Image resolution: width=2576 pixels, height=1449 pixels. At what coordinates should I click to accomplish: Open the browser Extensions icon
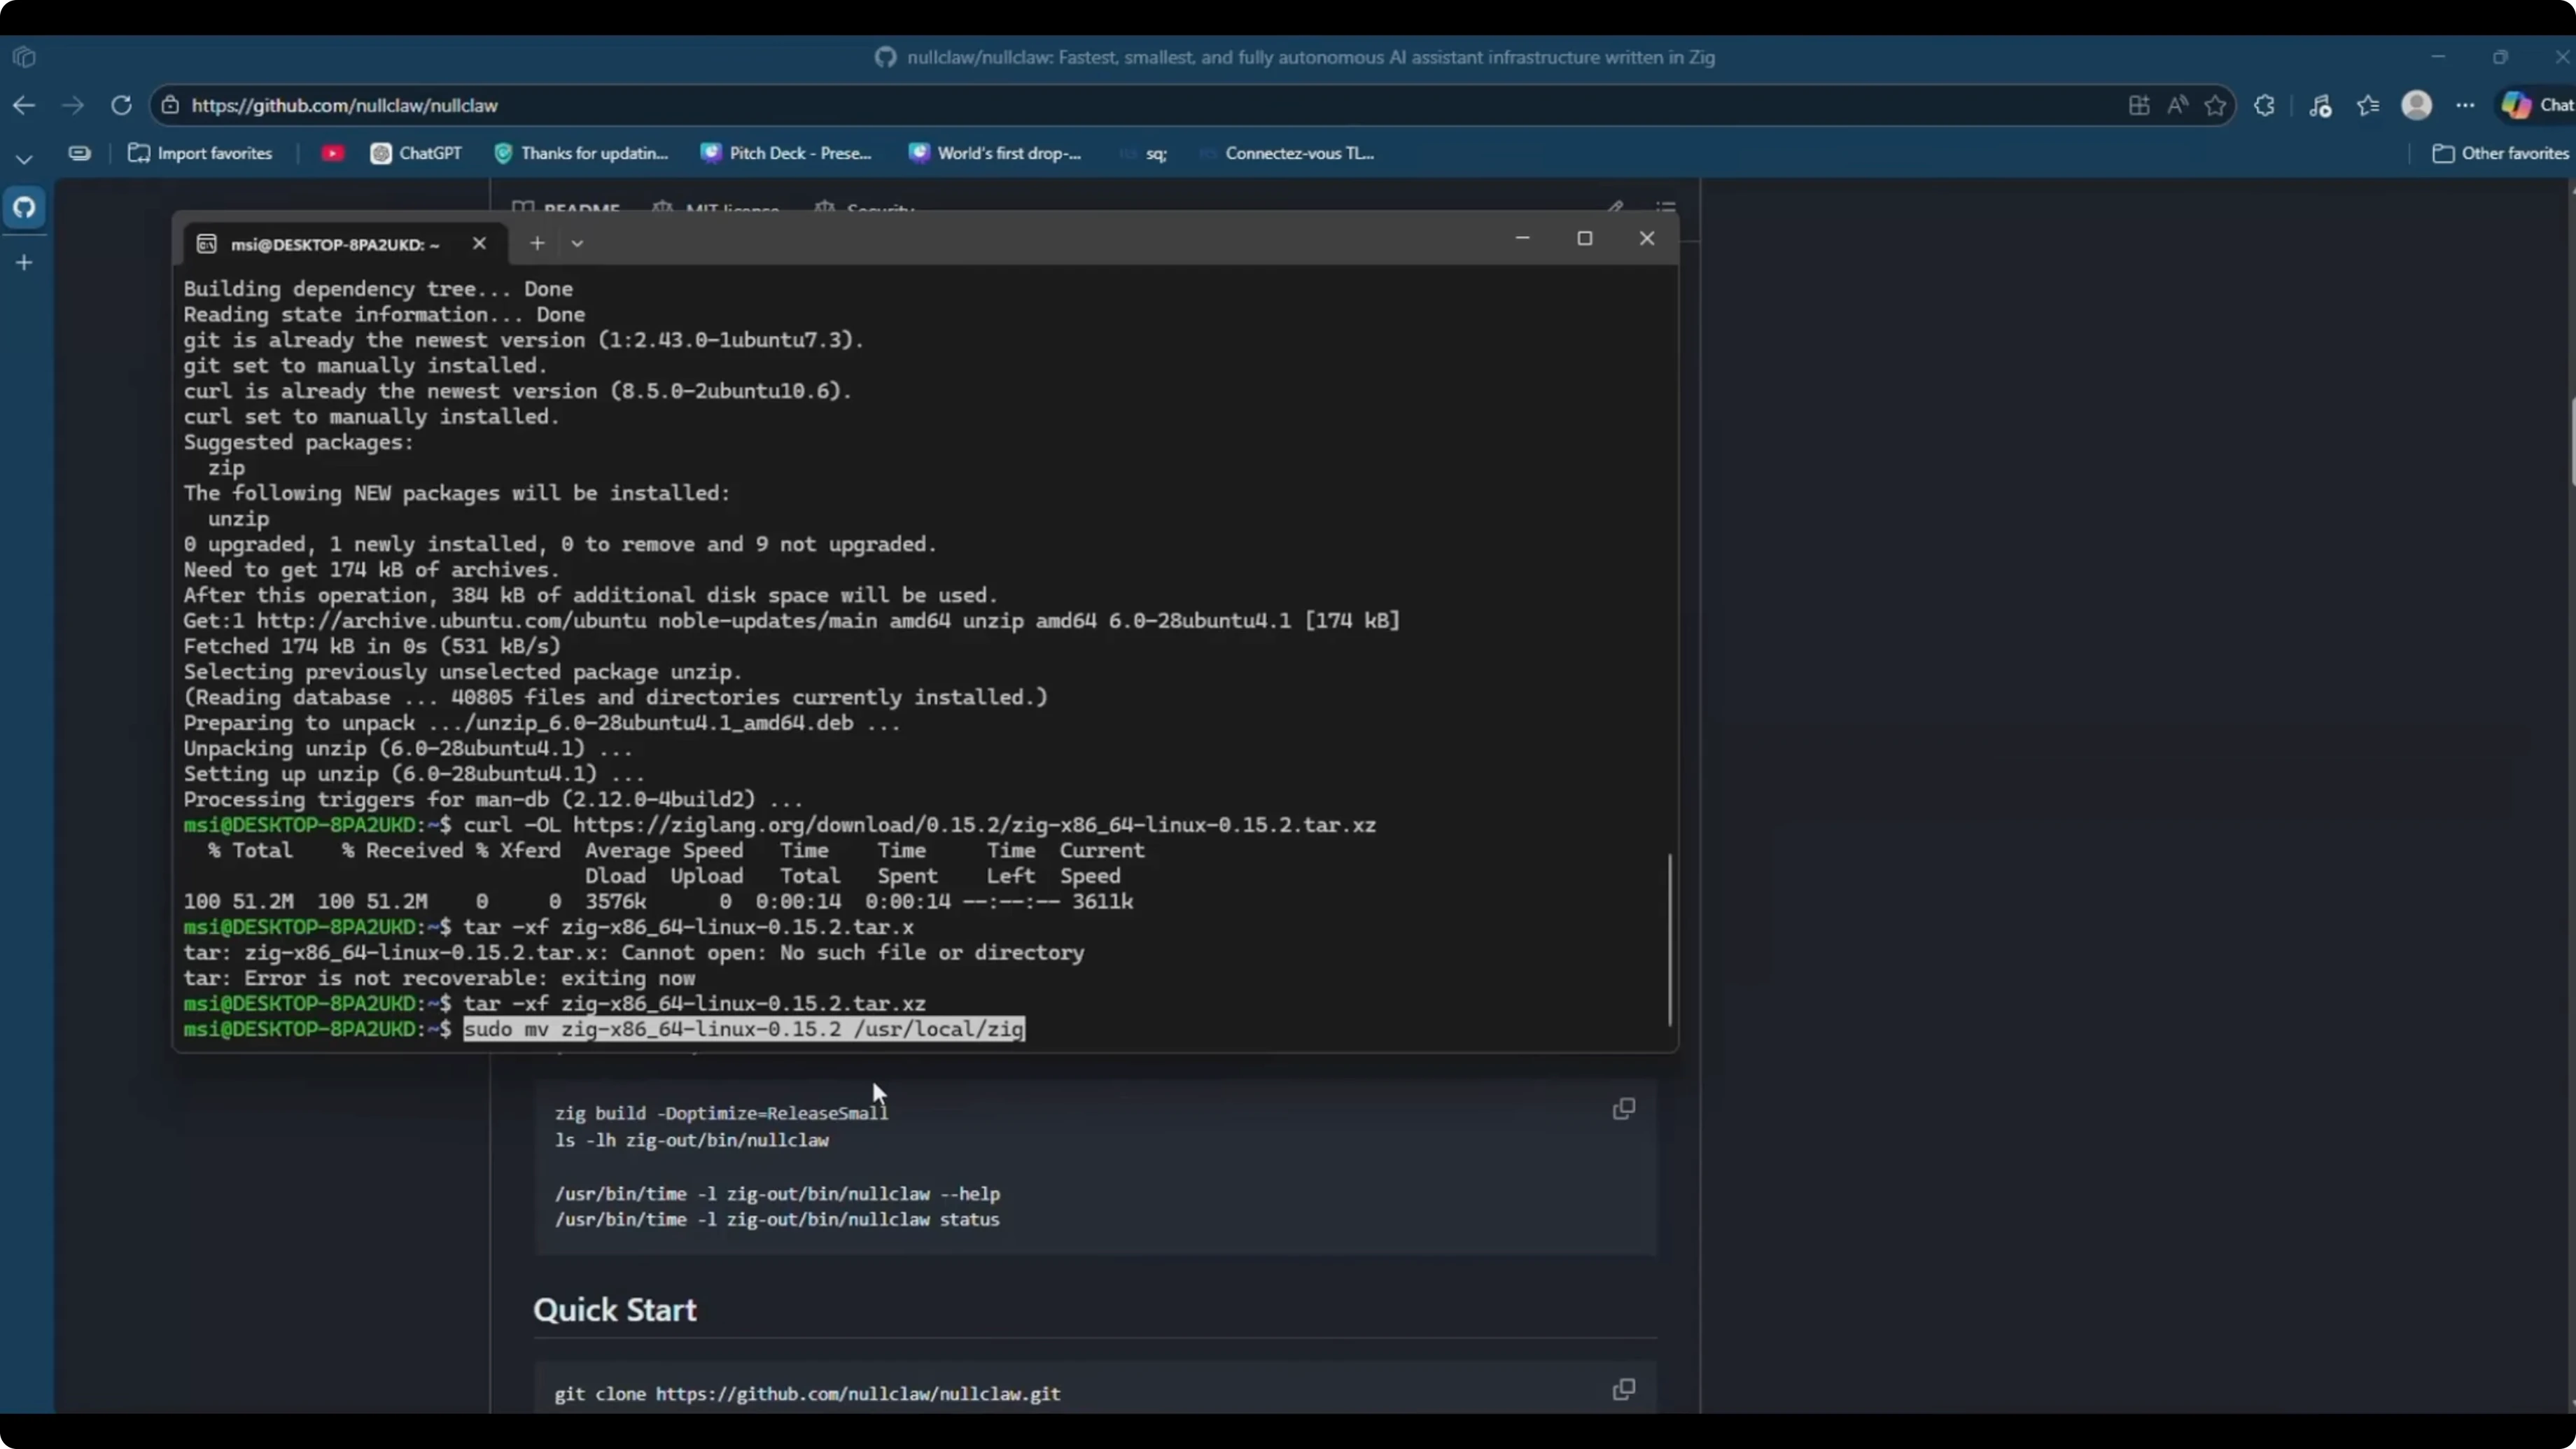click(2264, 105)
